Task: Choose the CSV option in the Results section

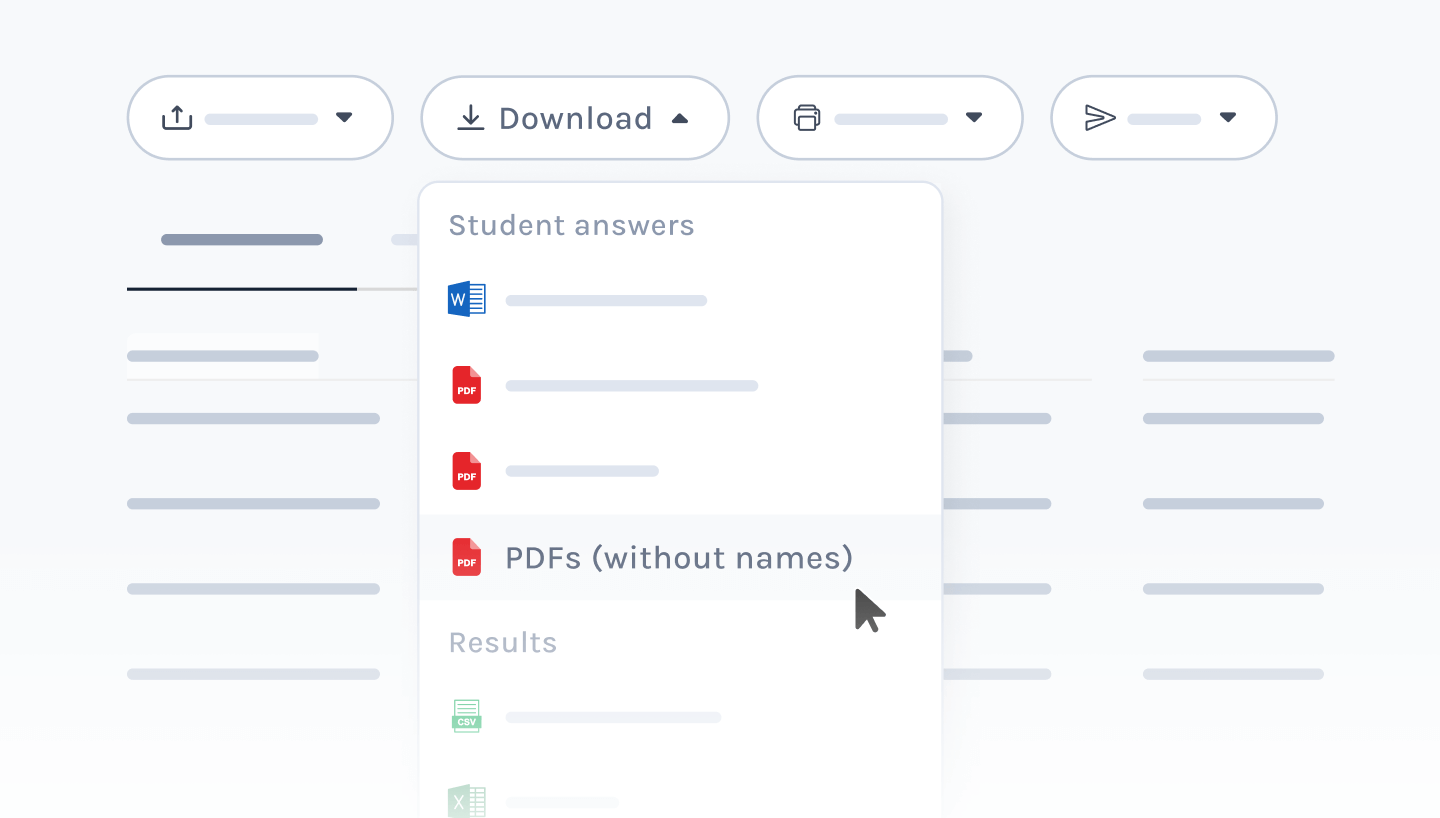Action: pyautogui.click(x=613, y=717)
